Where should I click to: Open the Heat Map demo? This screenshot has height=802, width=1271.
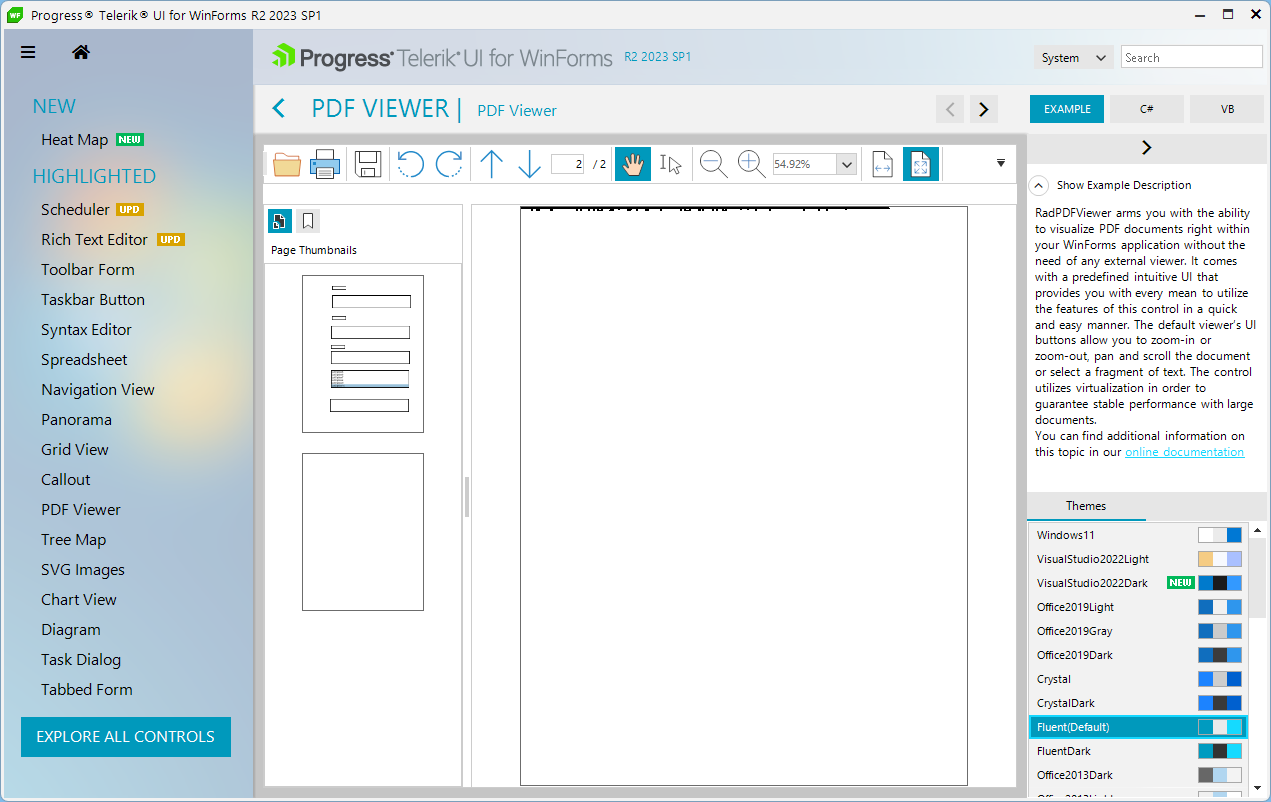pyautogui.click(x=74, y=140)
